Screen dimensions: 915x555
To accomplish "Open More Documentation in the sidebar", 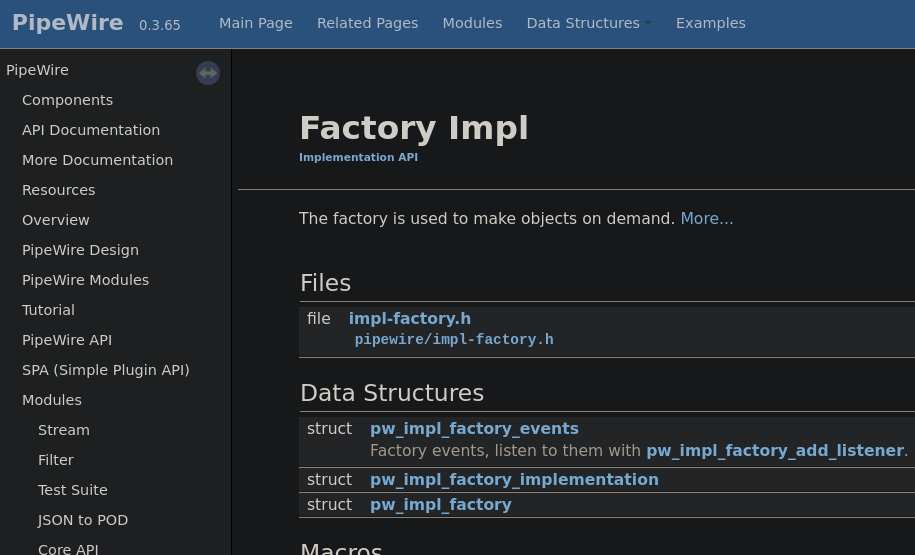I will (97, 160).
